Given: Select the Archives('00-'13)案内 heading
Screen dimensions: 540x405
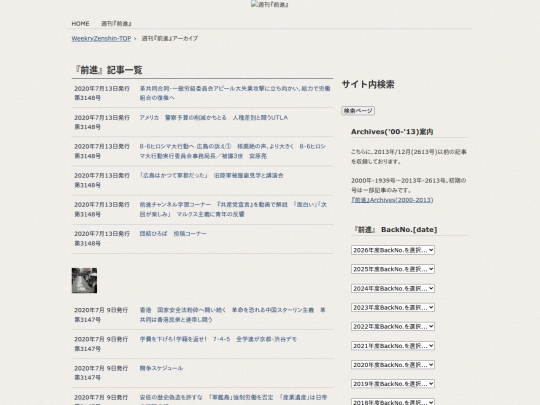Looking at the screenshot, I should (392, 132).
